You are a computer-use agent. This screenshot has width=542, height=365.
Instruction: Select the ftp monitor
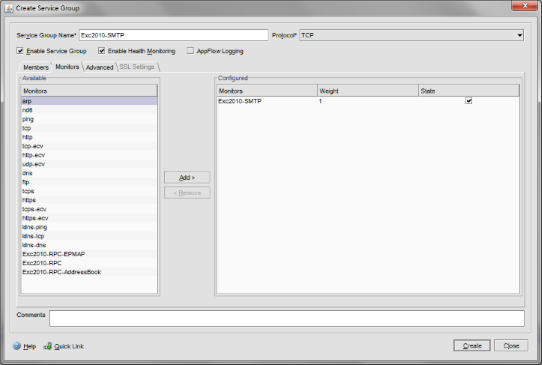tap(89, 182)
